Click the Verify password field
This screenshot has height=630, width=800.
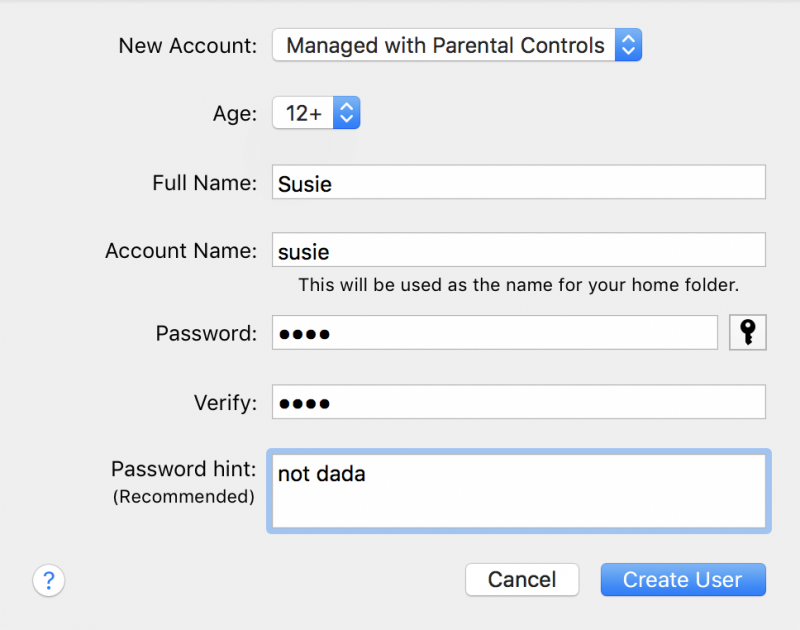pos(519,402)
